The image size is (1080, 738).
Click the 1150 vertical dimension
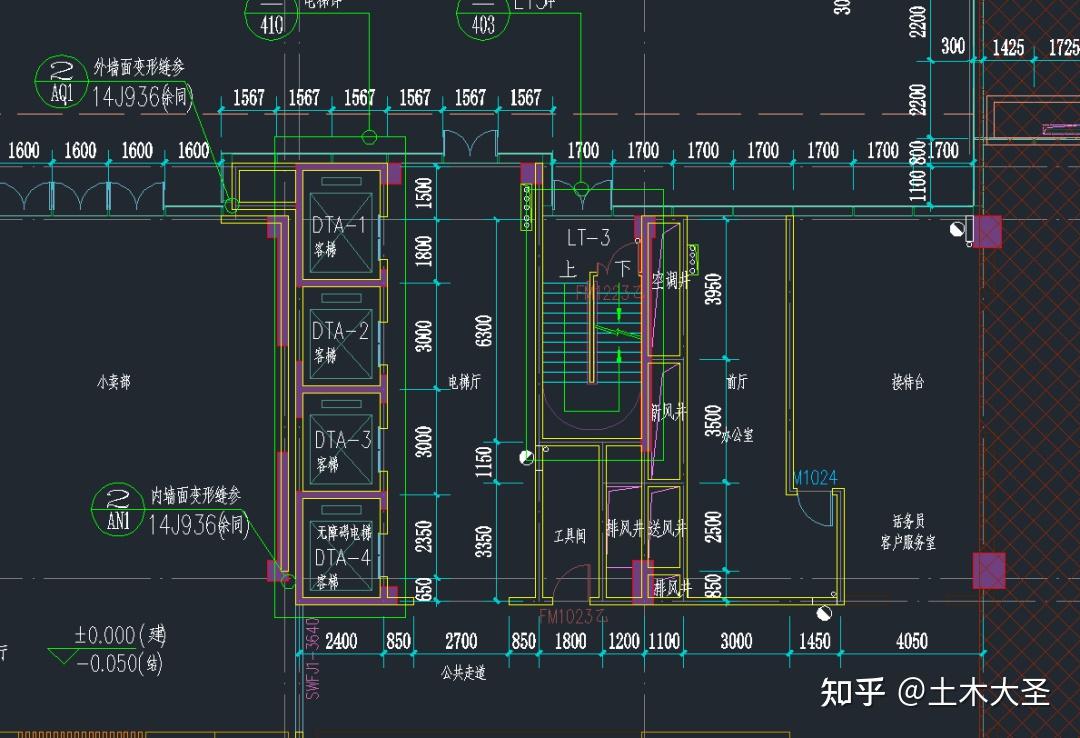pos(484,462)
